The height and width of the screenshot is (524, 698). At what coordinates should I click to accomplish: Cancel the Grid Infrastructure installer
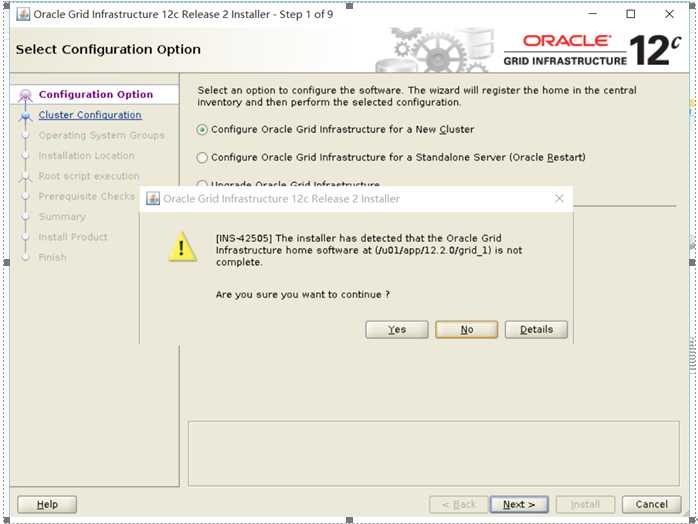(x=652, y=504)
